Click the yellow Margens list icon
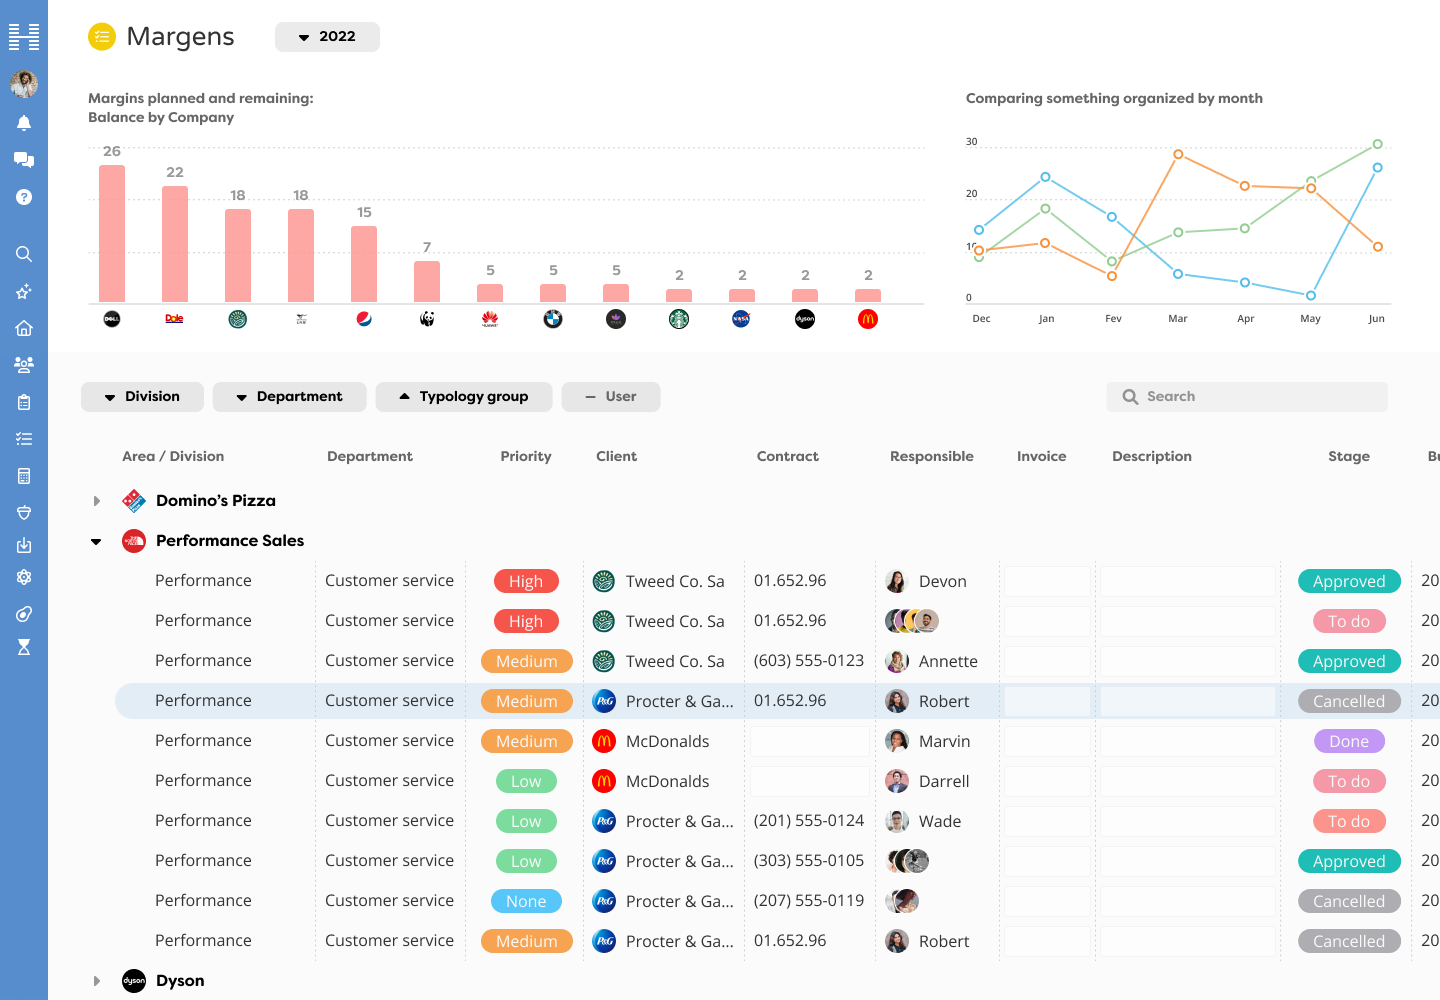1440x1000 pixels. coord(102,37)
